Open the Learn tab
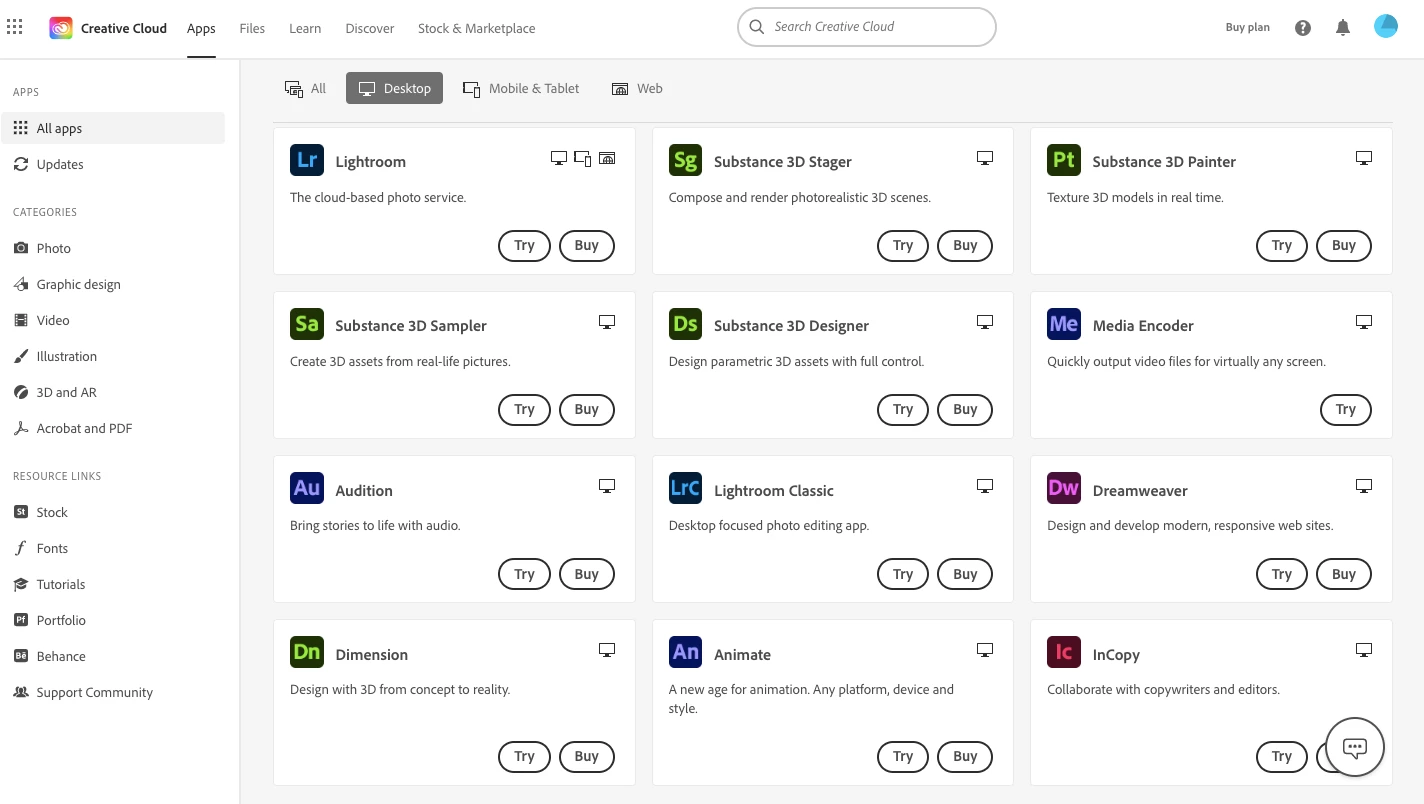 click(305, 28)
